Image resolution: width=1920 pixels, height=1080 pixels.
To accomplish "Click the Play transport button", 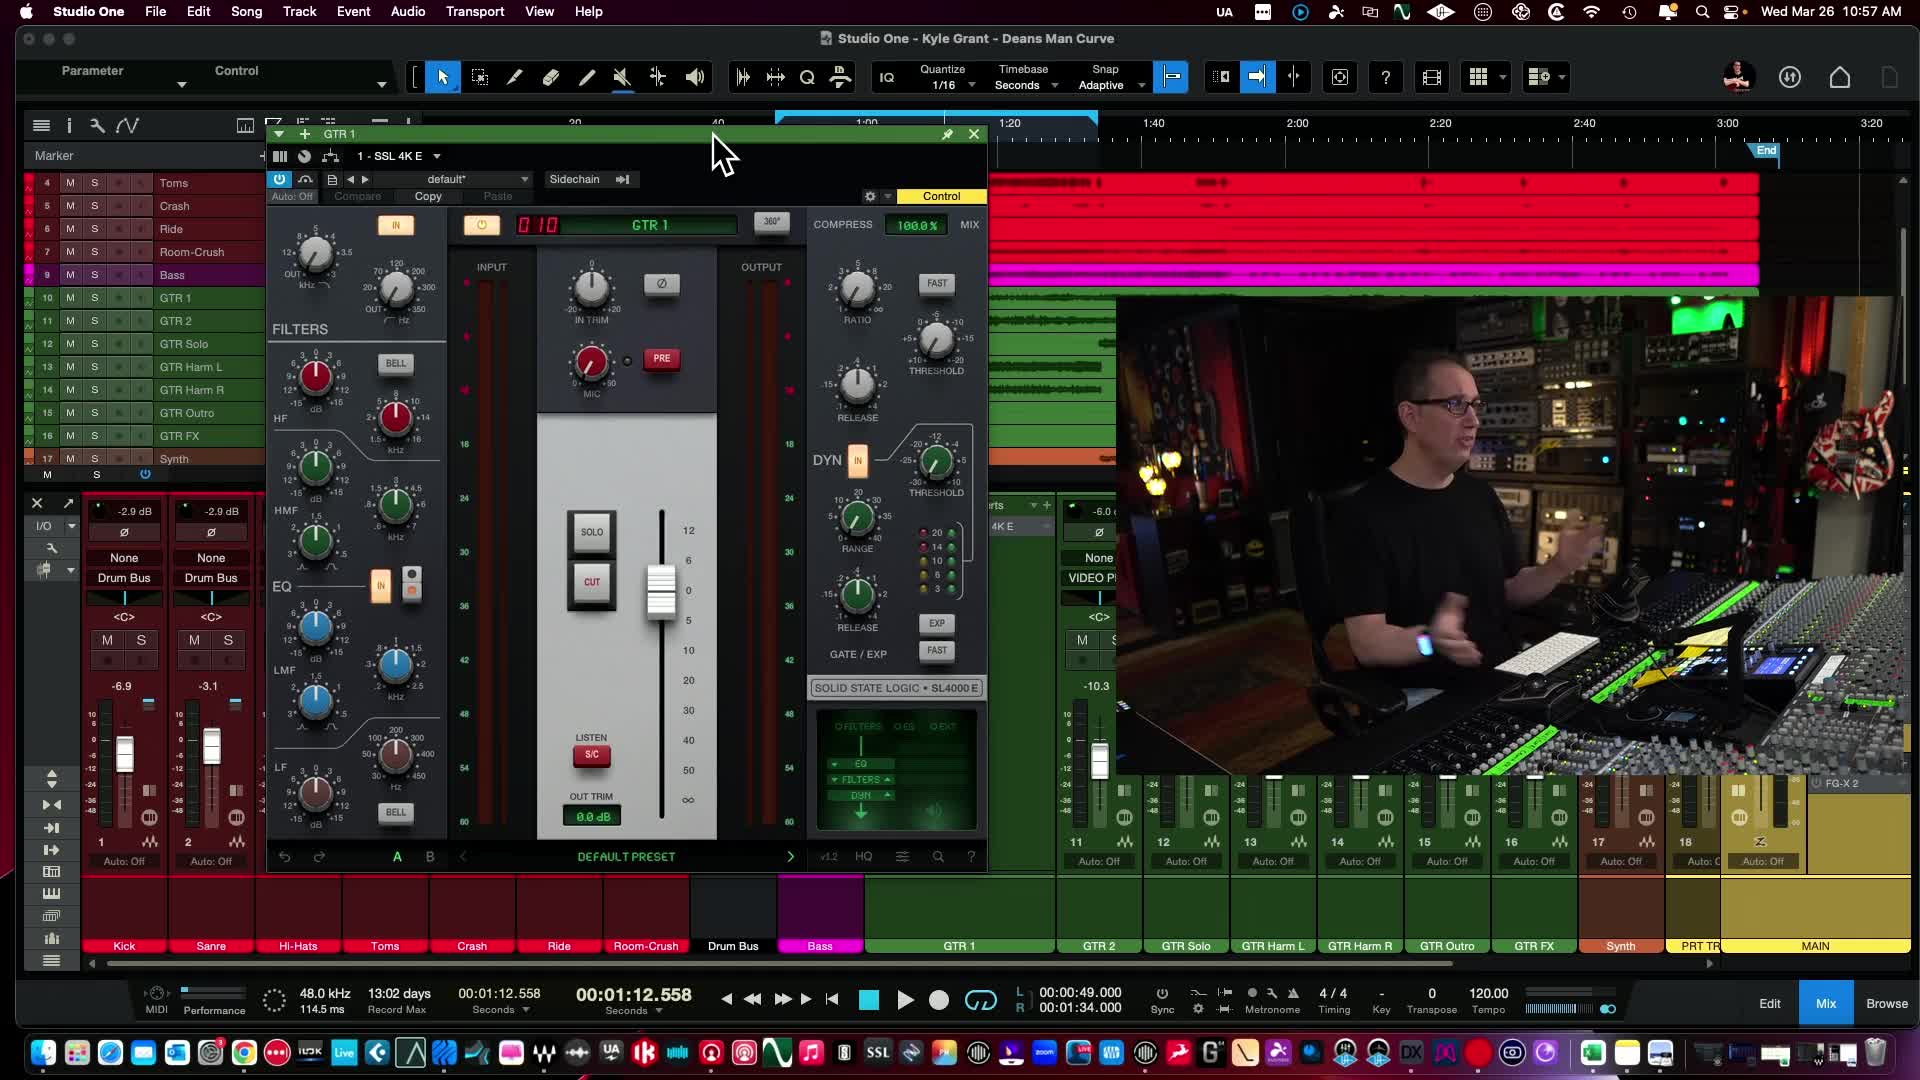I will pyautogui.click(x=905, y=1000).
